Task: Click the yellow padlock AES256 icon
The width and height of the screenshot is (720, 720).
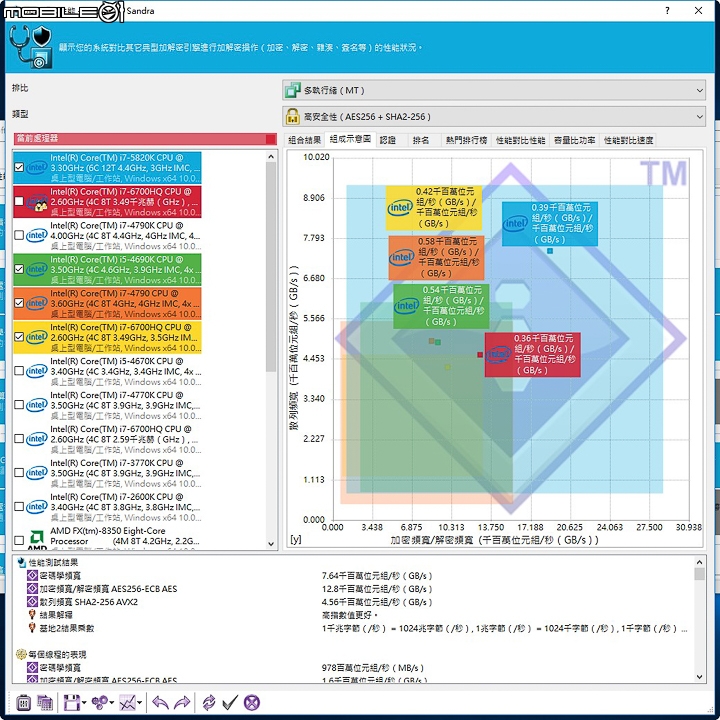Action: click(x=292, y=117)
